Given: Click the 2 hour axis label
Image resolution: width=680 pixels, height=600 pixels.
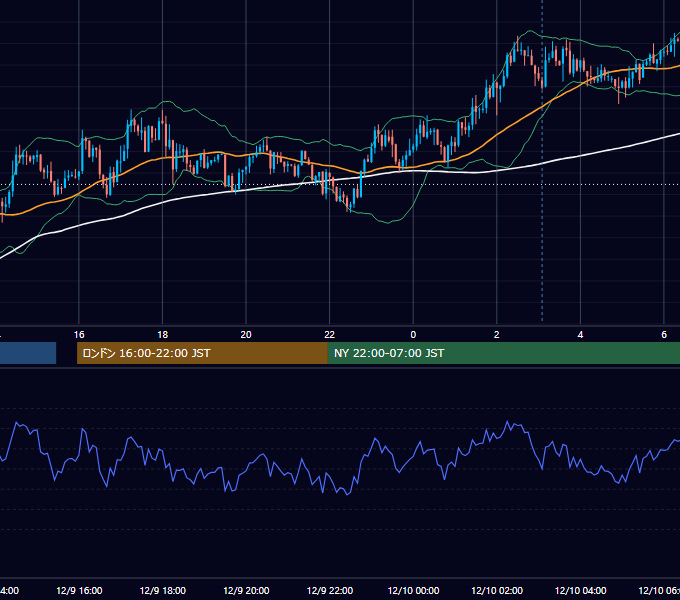Looking at the screenshot, I should pos(497,335).
